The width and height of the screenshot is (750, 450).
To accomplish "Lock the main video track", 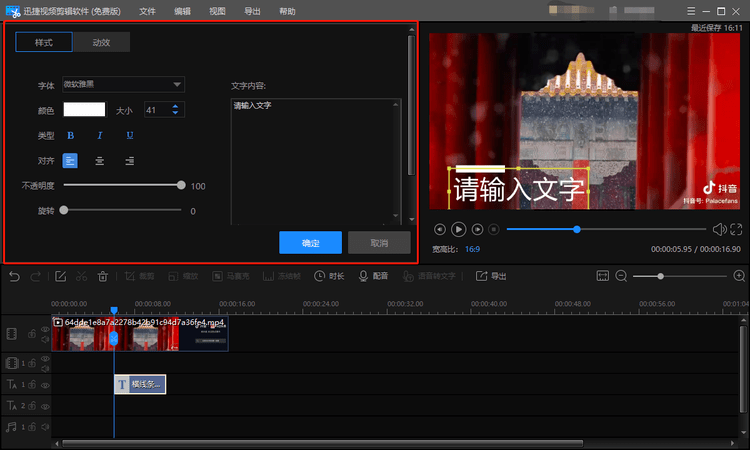I will tap(32, 334).
